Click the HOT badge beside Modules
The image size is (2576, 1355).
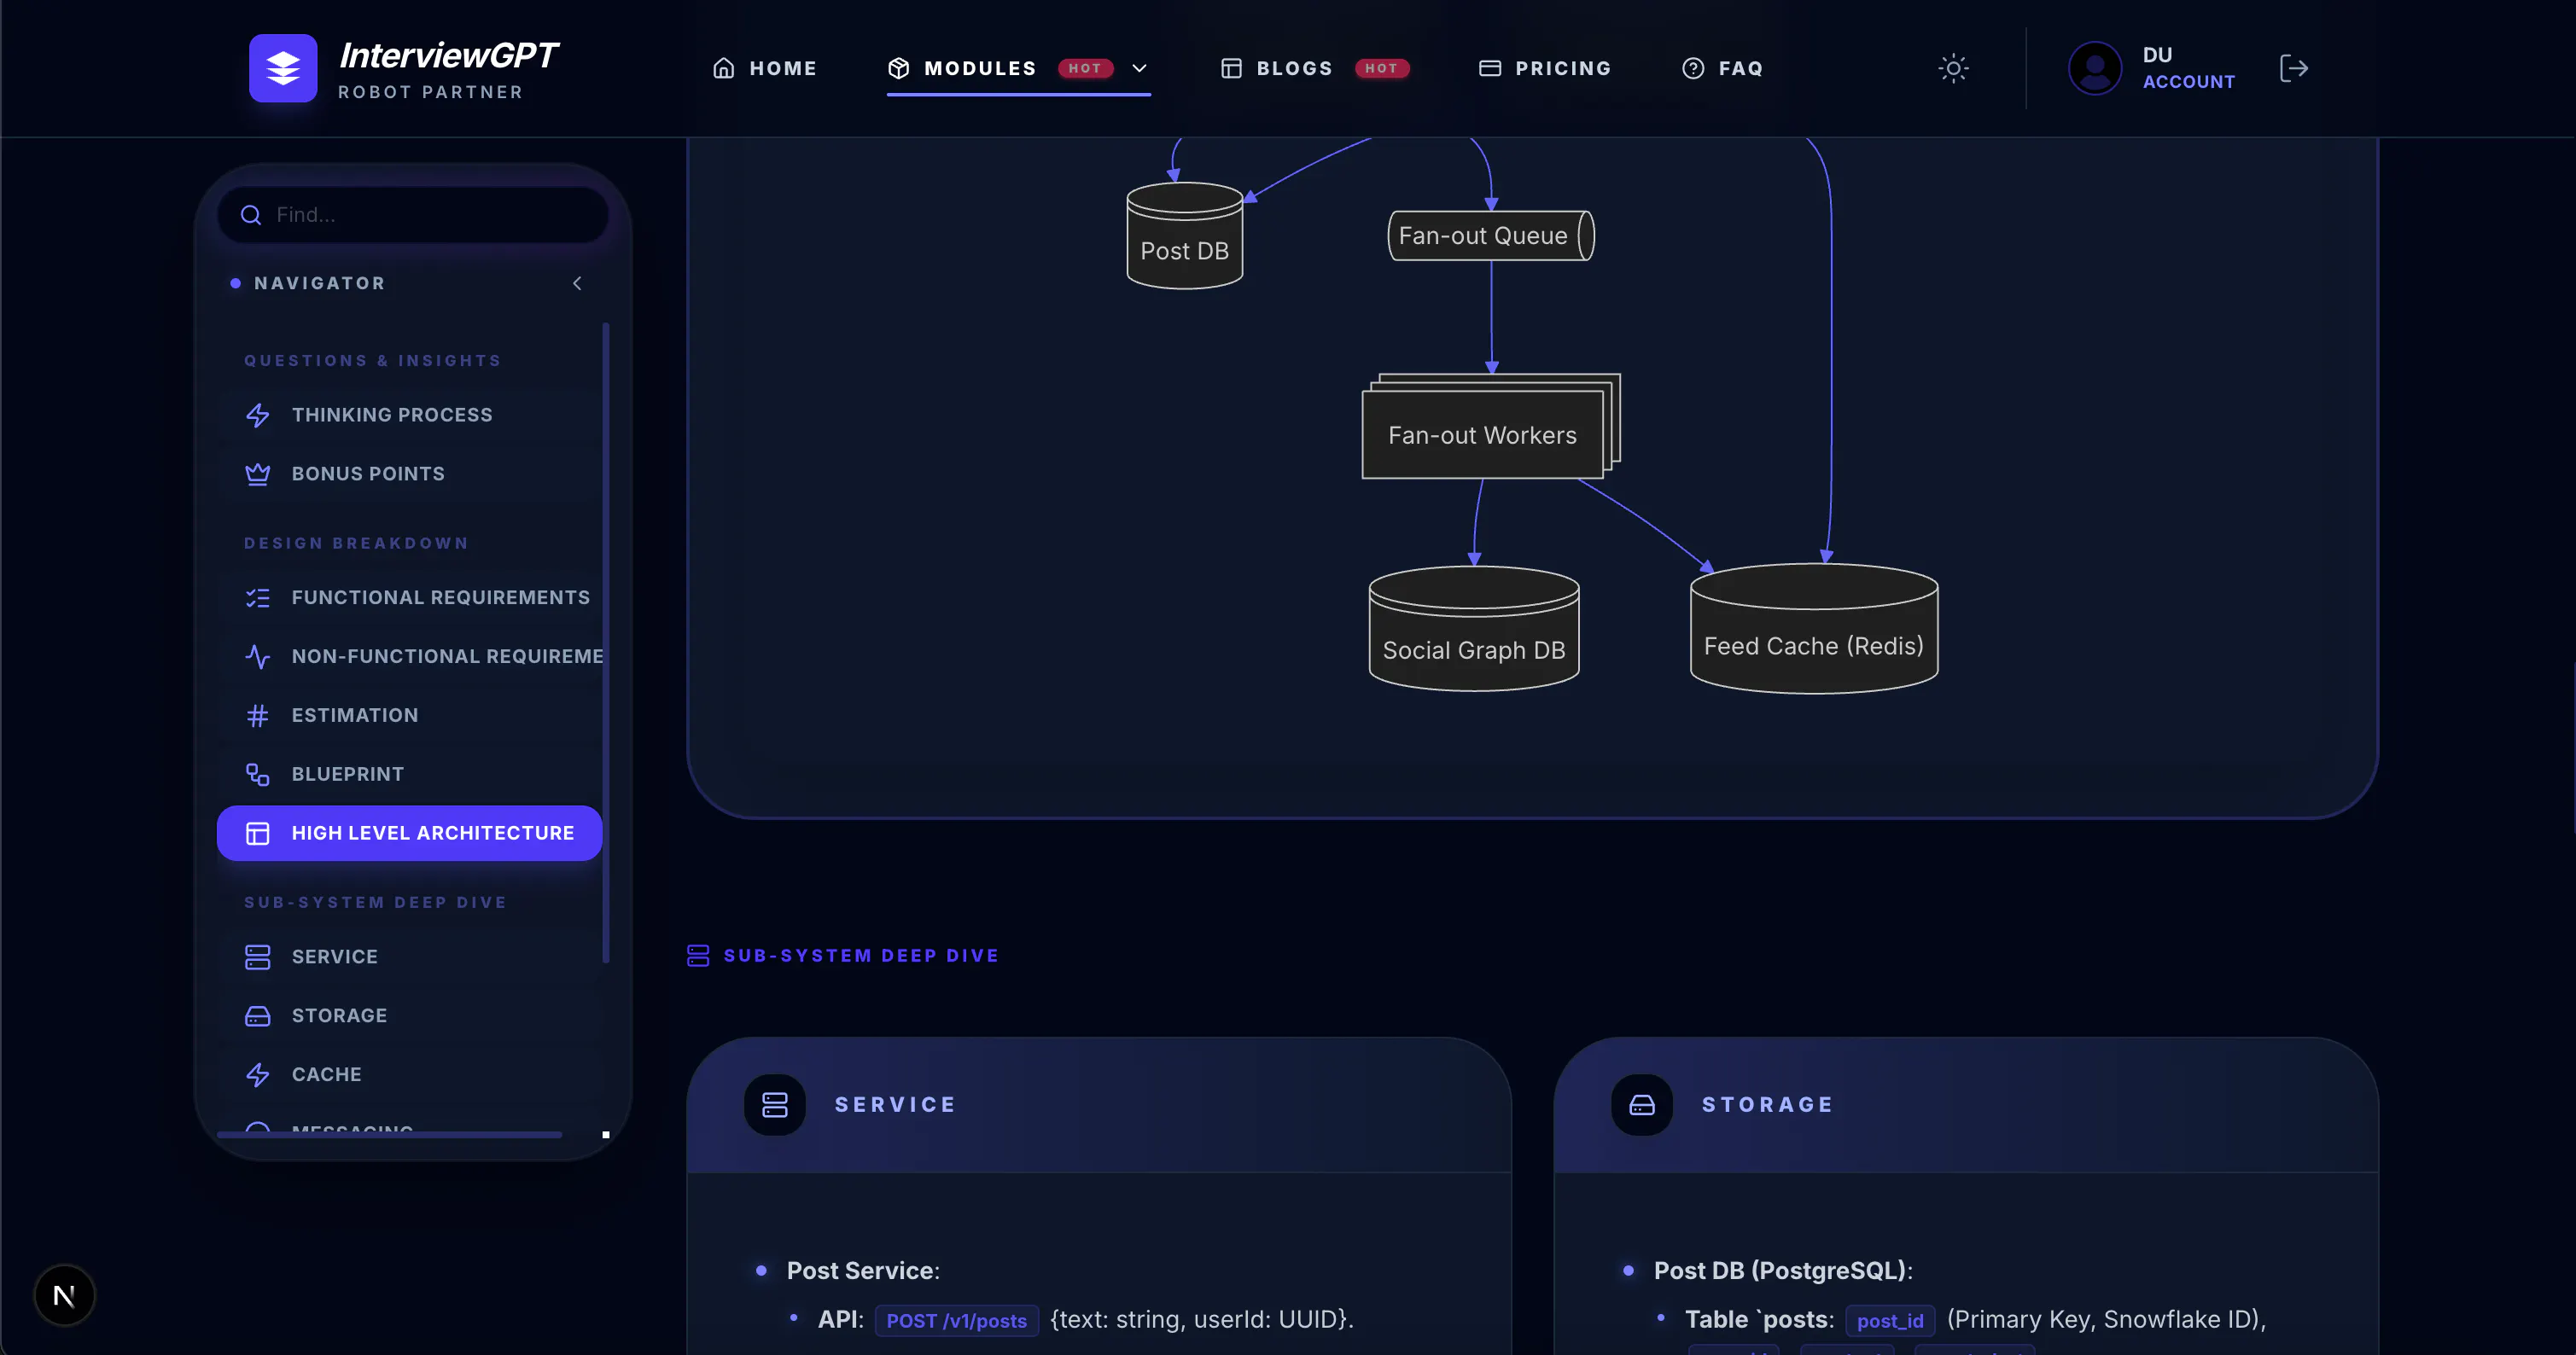click(x=1085, y=68)
